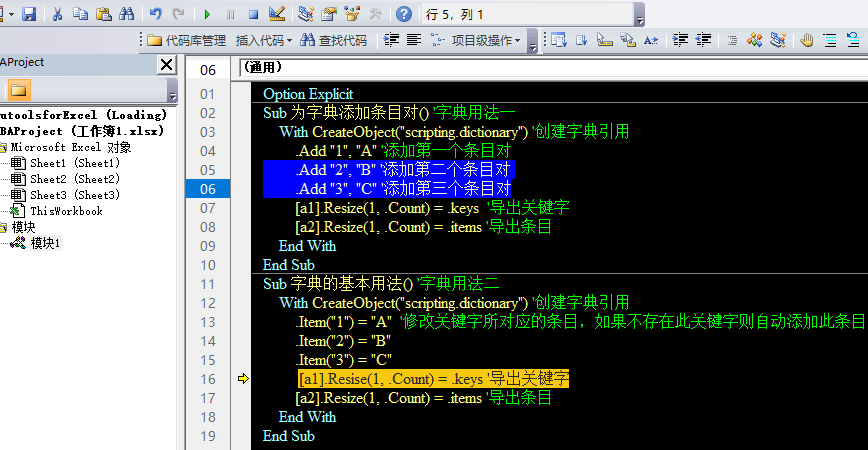Viewport: 868px width, 450px height.
Task: Click the indent-with-arrow format icon after 查找代码
Action: pos(391,40)
